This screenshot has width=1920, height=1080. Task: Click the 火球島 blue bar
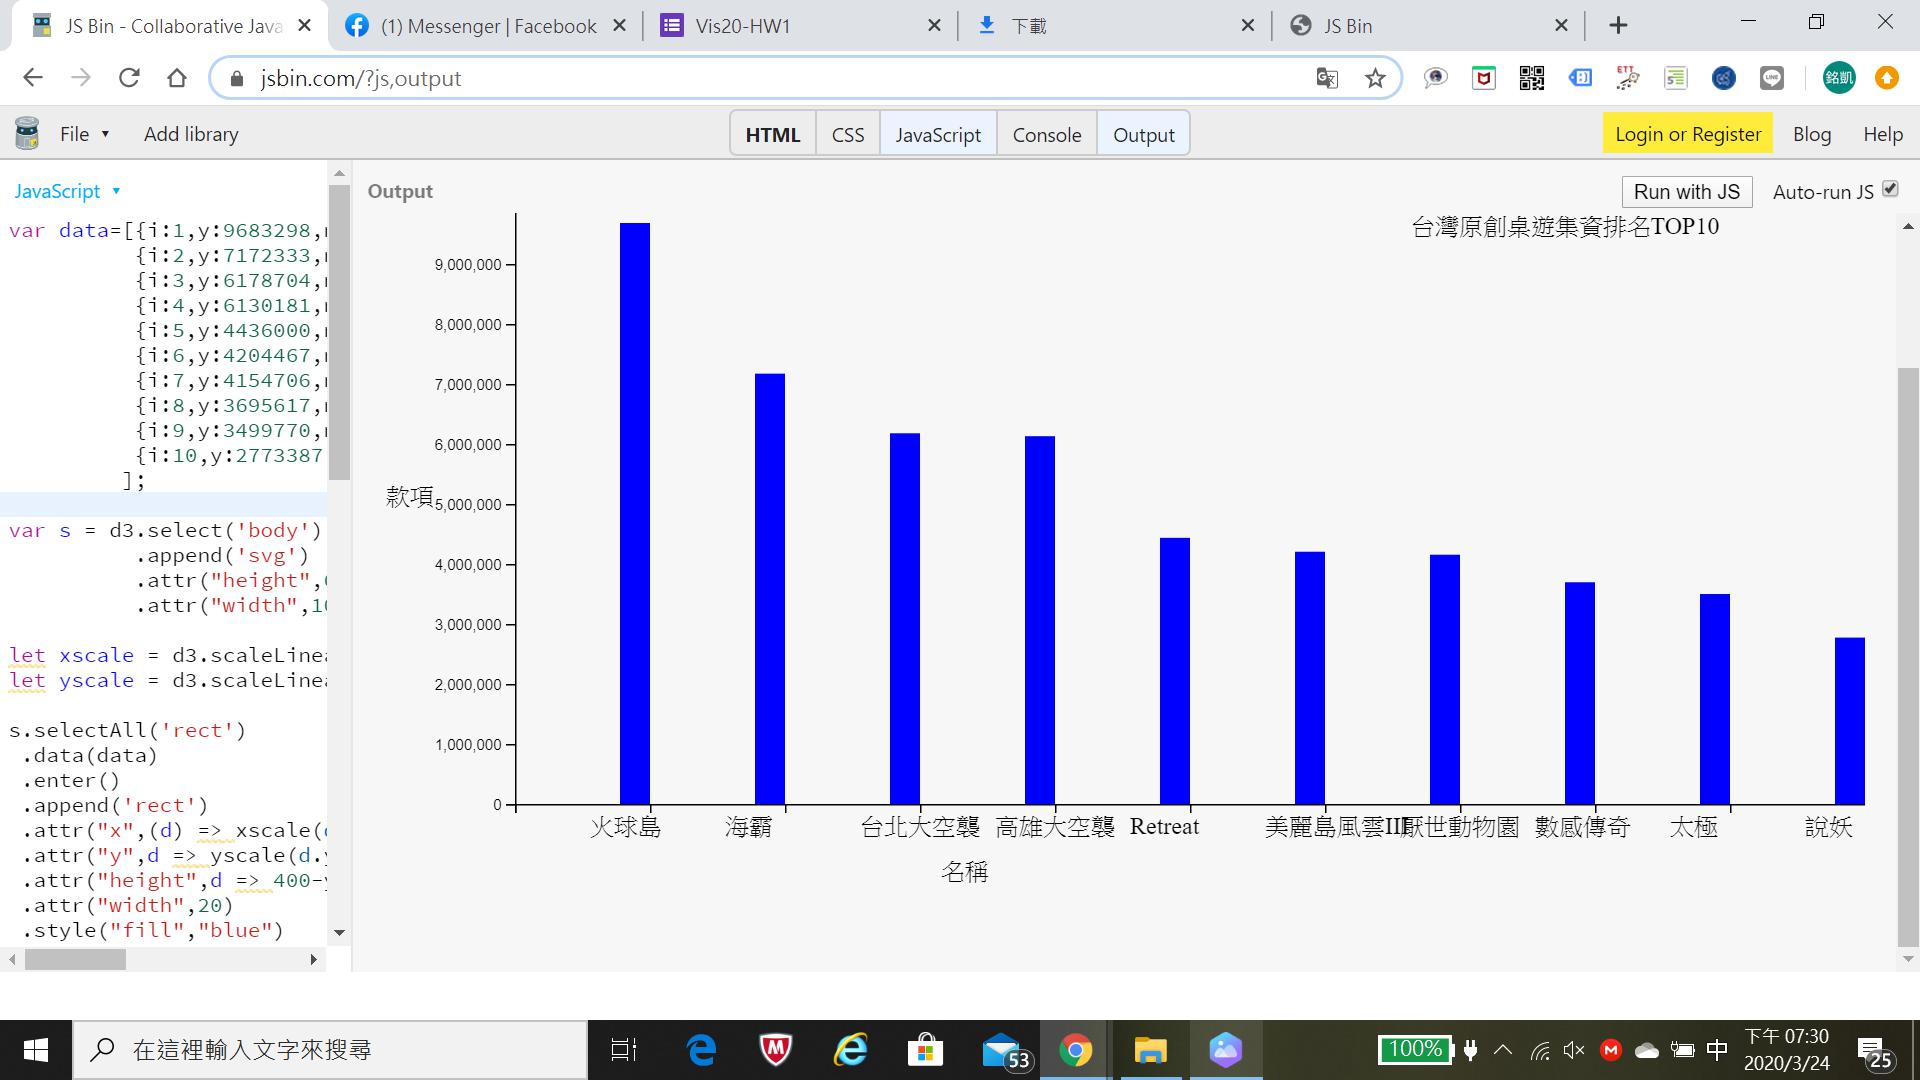click(635, 514)
